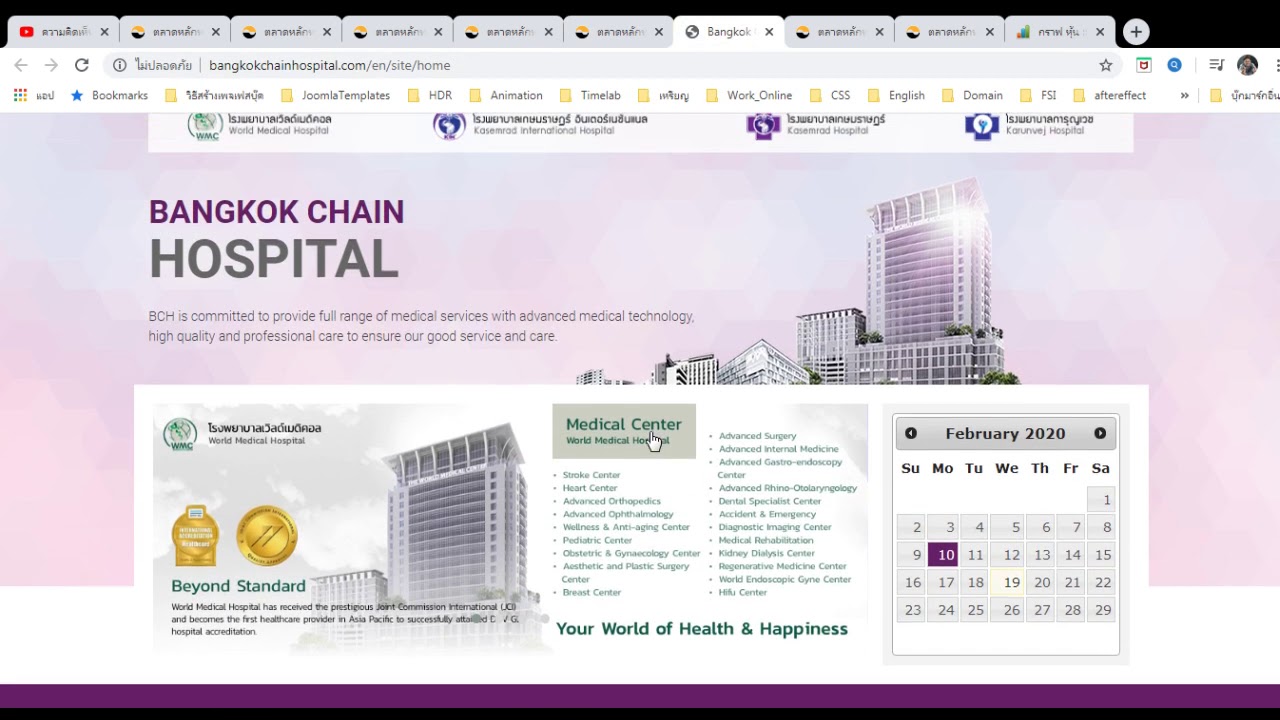The height and width of the screenshot is (720, 1280).
Task: Click the Medical Center heading on banner
Action: tap(623, 424)
